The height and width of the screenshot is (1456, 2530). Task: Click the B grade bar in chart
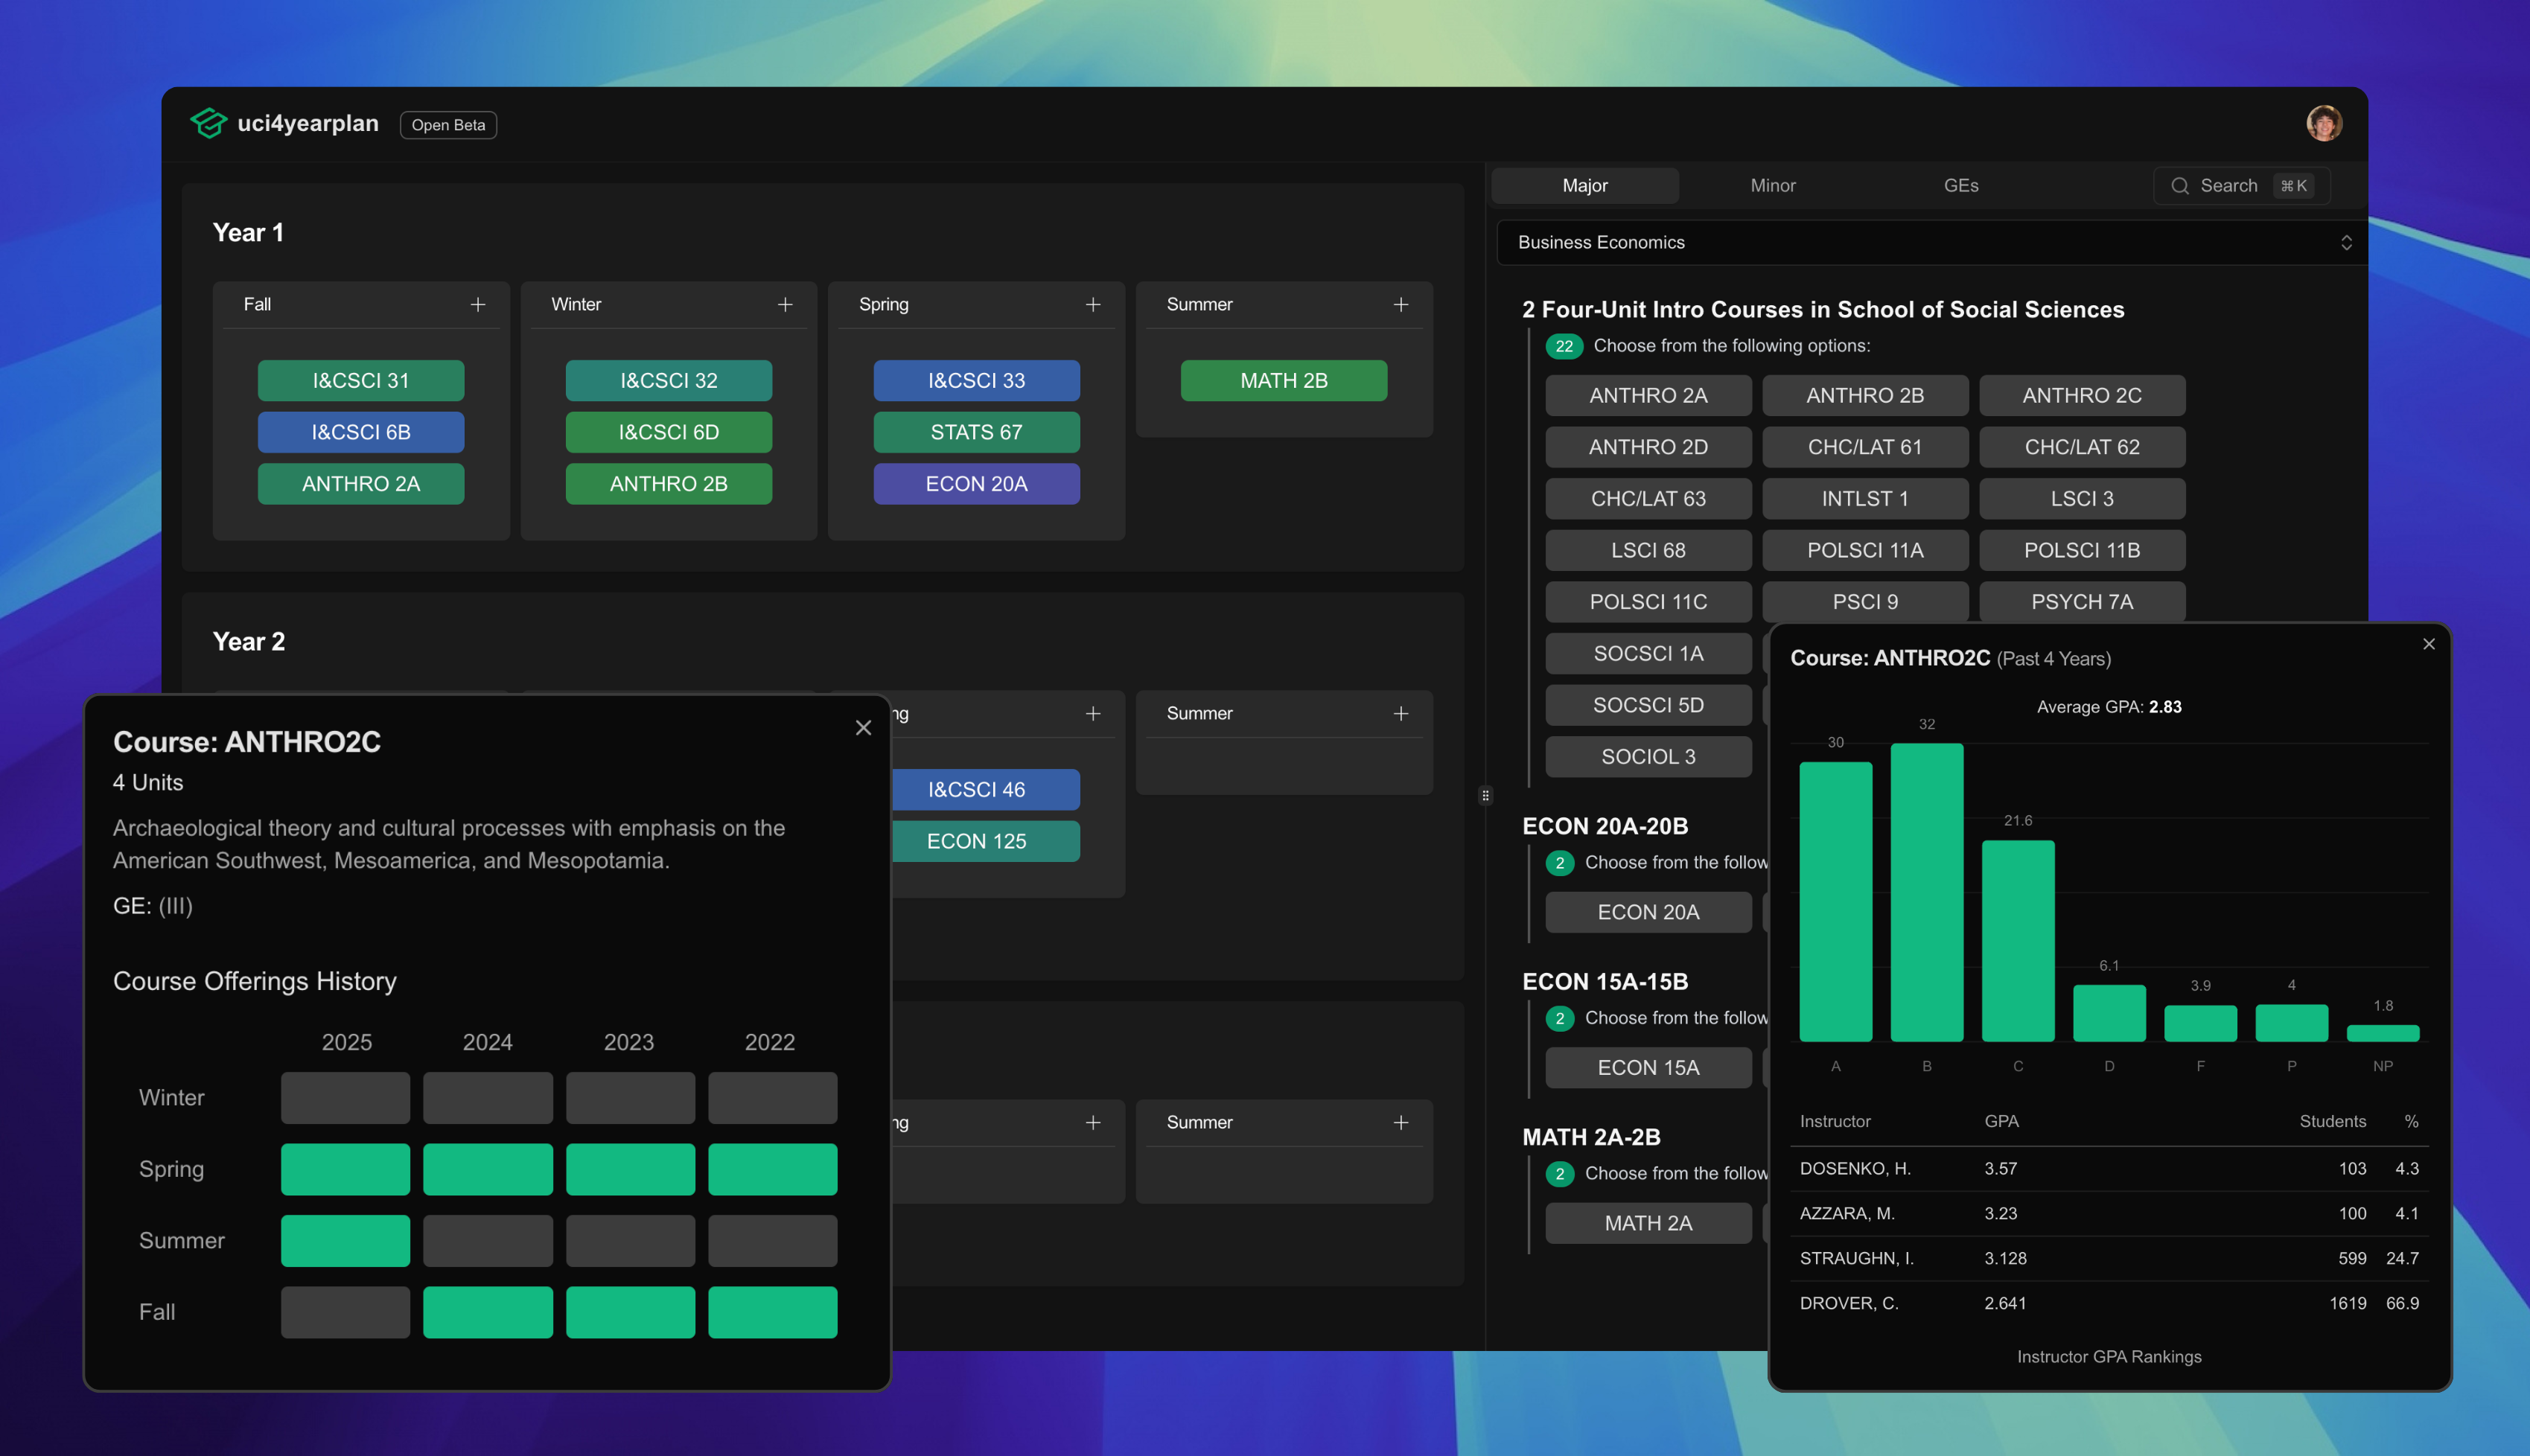[x=1926, y=892]
